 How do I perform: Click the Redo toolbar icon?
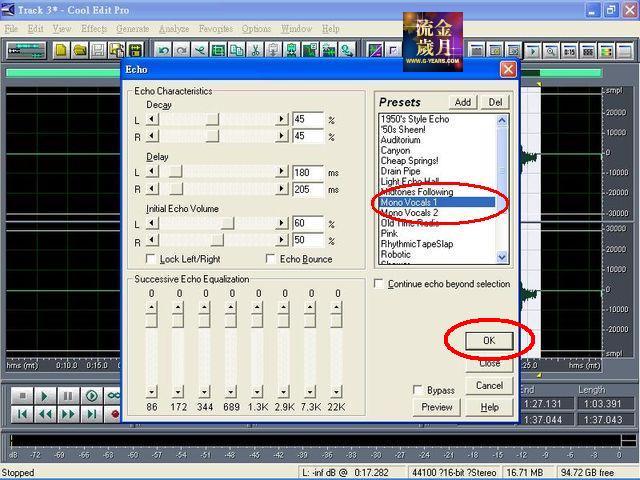point(182,51)
